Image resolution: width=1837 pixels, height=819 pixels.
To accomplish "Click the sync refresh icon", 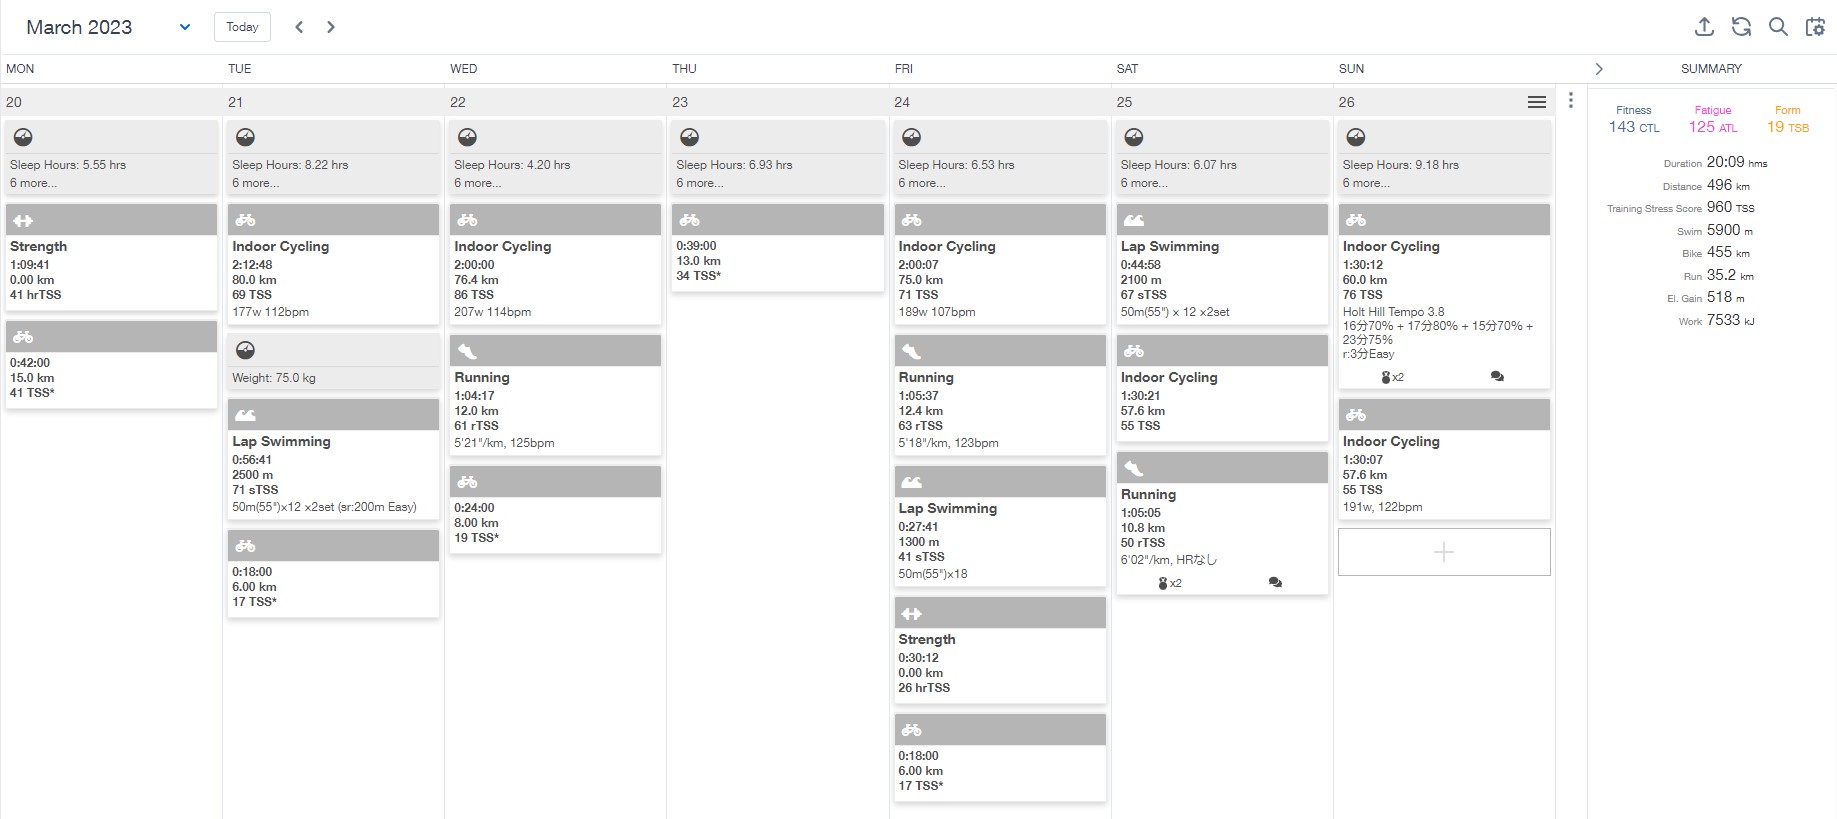I will coord(1741,27).
